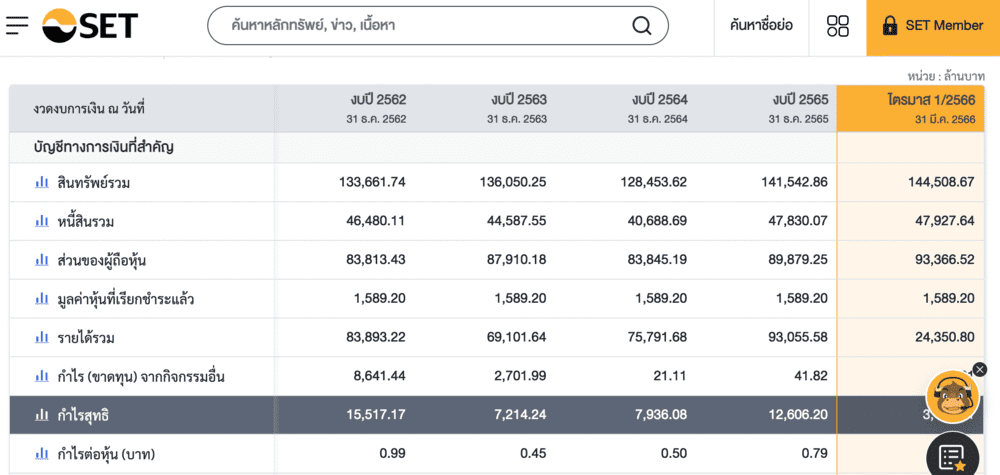Screen dimensions: 1000x475
Task: Click chart icon beside รายได้รวม
Action: click(42, 337)
